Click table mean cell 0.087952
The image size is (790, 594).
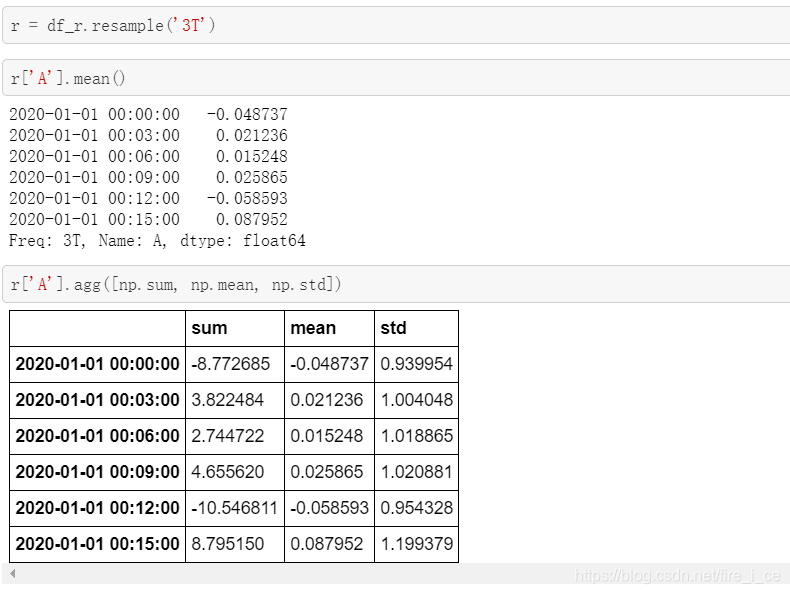[330, 544]
